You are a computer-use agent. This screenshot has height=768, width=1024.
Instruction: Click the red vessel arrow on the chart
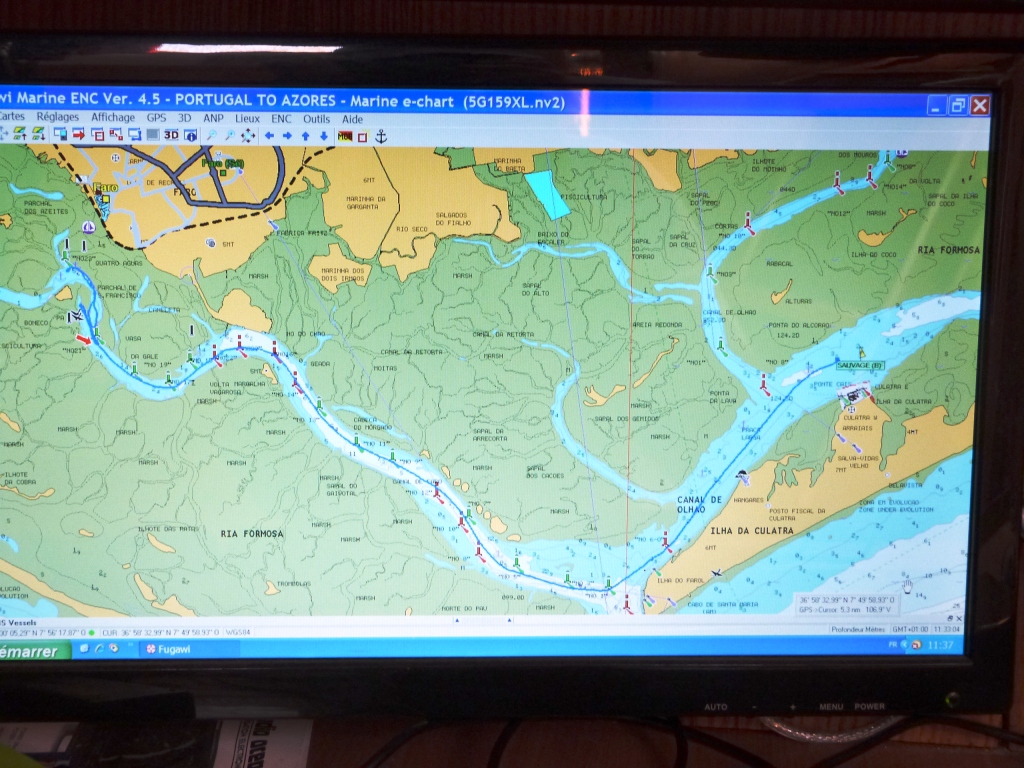[83, 339]
